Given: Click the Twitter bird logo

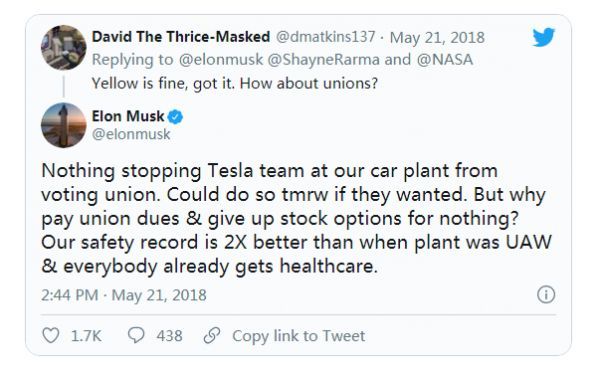Looking at the screenshot, I should coord(543,37).
